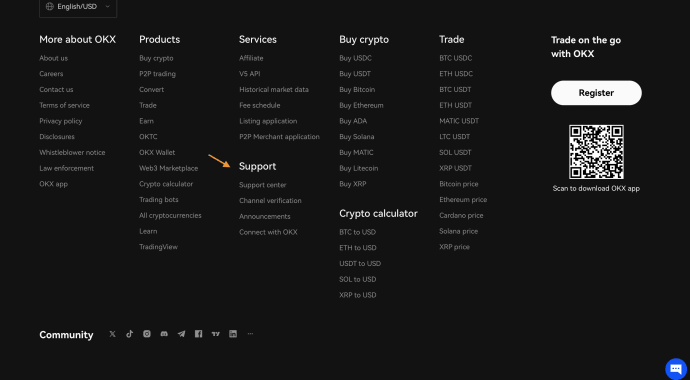
Task: Open the Announcements link
Action: [x=265, y=216]
